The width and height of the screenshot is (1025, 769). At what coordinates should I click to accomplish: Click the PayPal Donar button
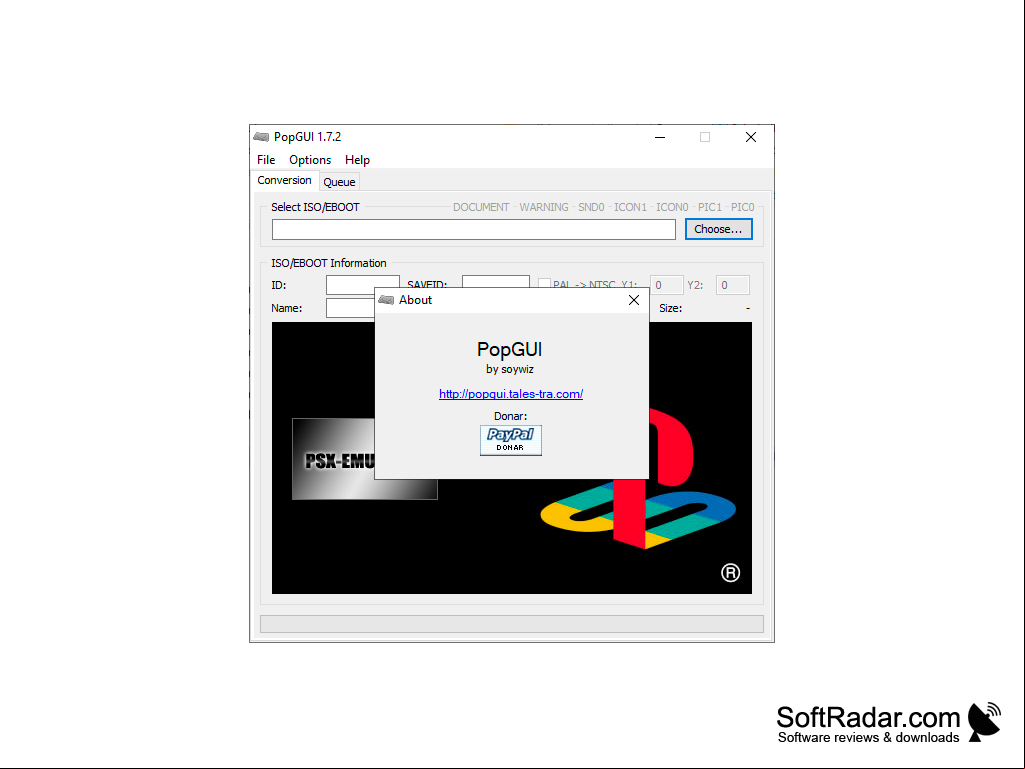511,440
